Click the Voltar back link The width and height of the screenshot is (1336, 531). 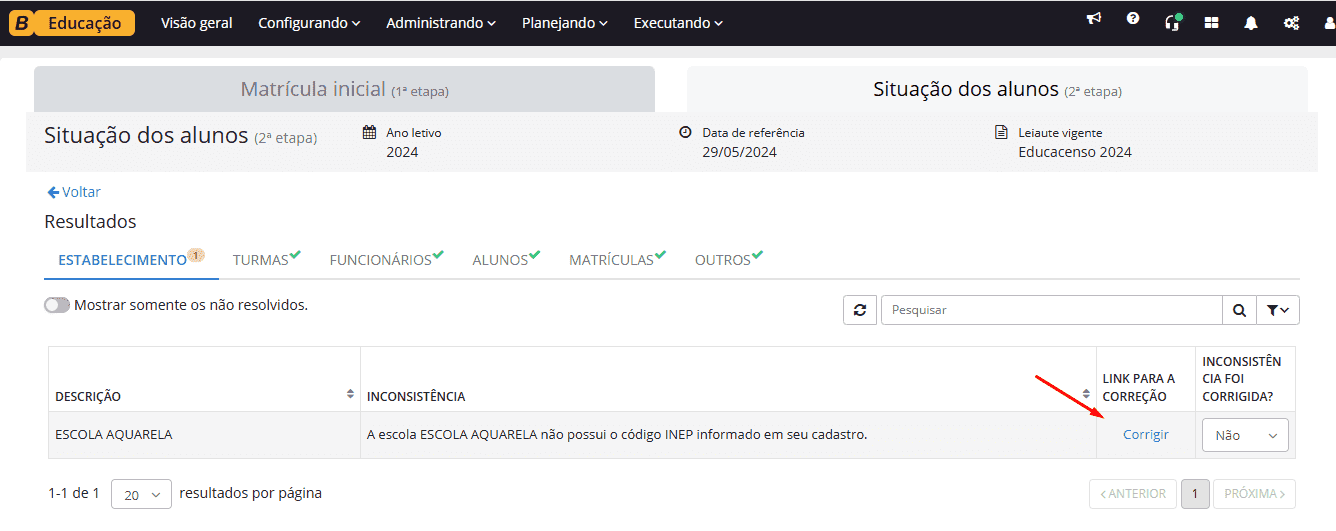74,192
